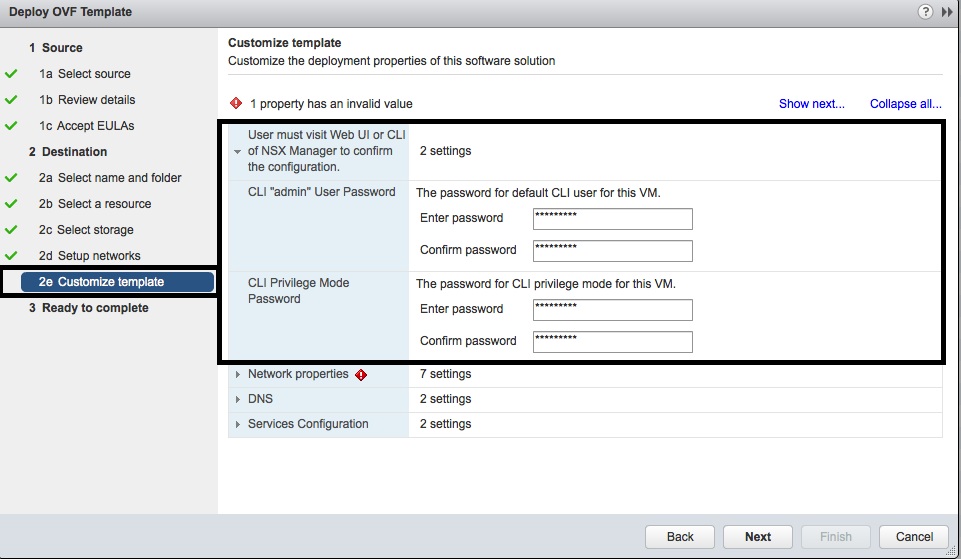Click green checkmark next to Select source

pos(11,74)
